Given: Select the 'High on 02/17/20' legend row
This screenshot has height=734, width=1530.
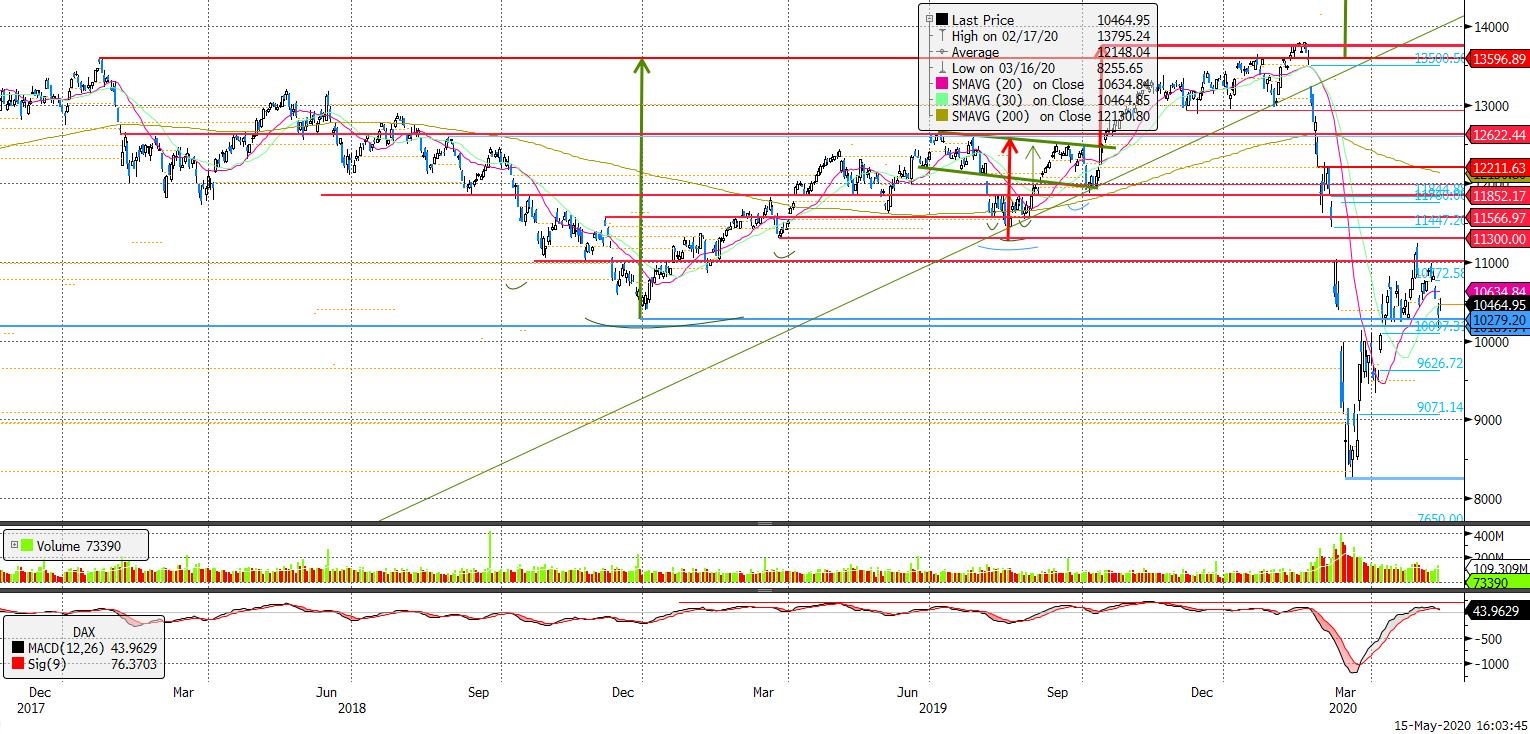Looking at the screenshot, I should tap(1039, 36).
